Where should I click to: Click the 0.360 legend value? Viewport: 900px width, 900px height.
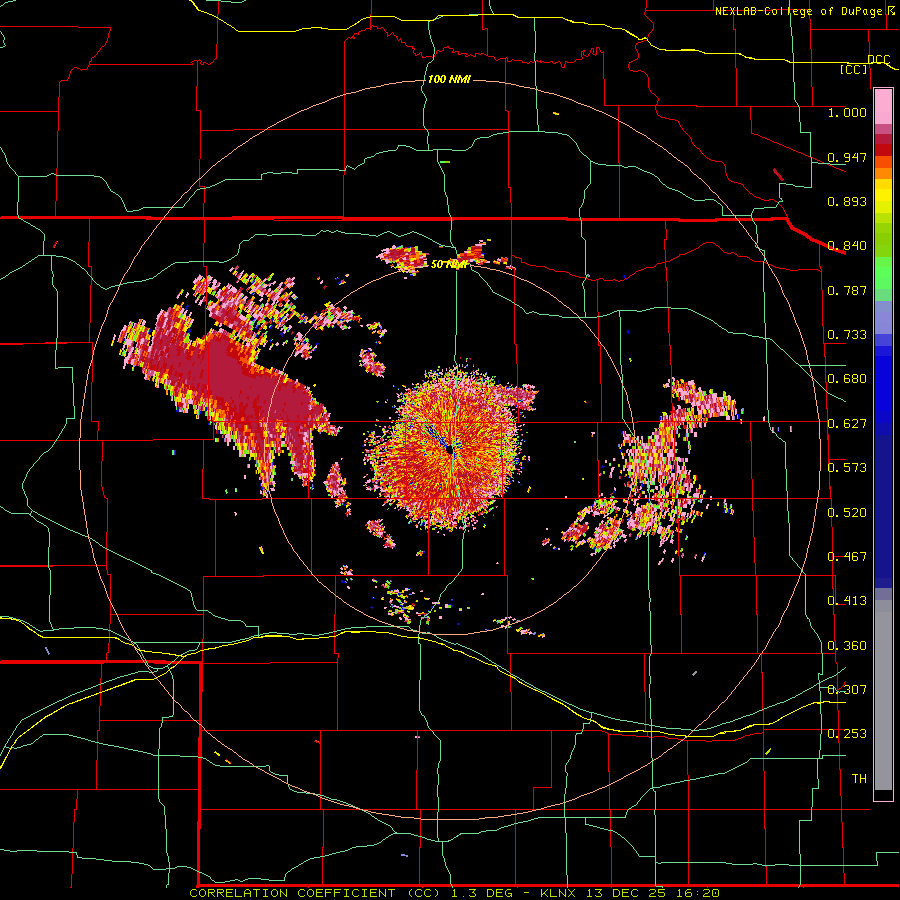pos(847,645)
